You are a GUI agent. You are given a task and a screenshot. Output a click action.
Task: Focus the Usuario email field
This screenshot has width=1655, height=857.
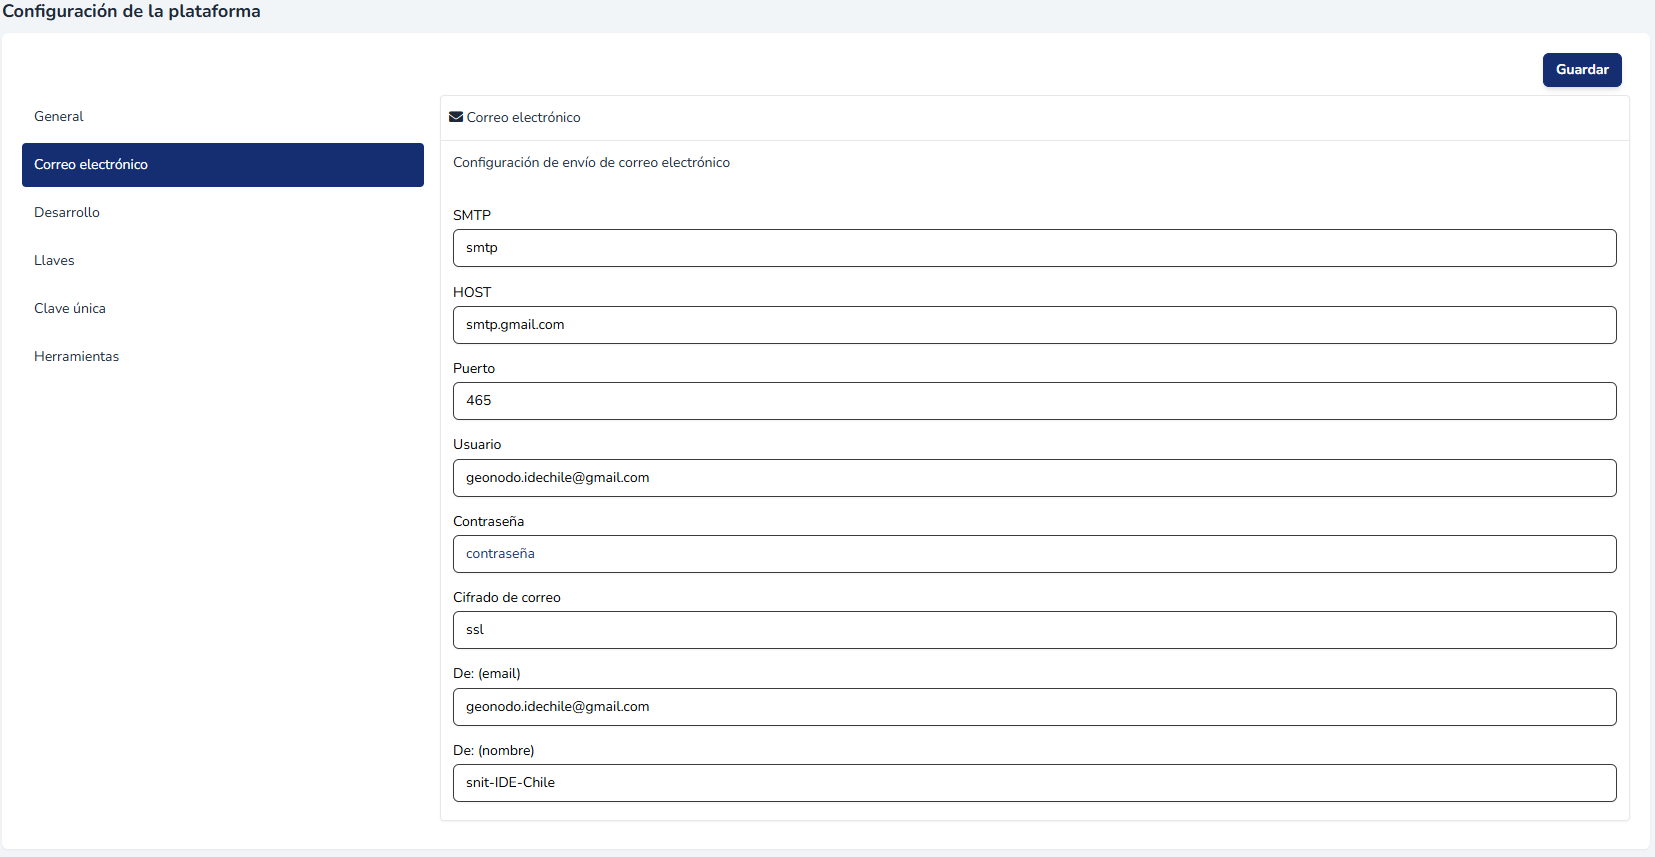1035,478
